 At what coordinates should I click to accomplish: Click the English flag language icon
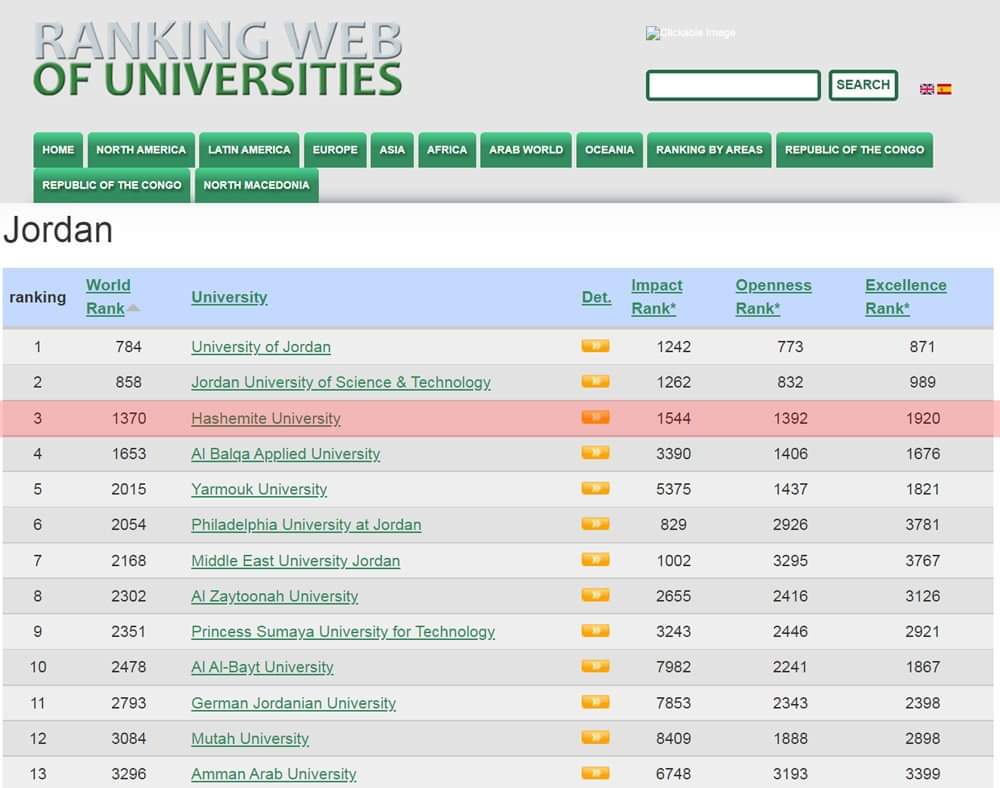click(926, 89)
